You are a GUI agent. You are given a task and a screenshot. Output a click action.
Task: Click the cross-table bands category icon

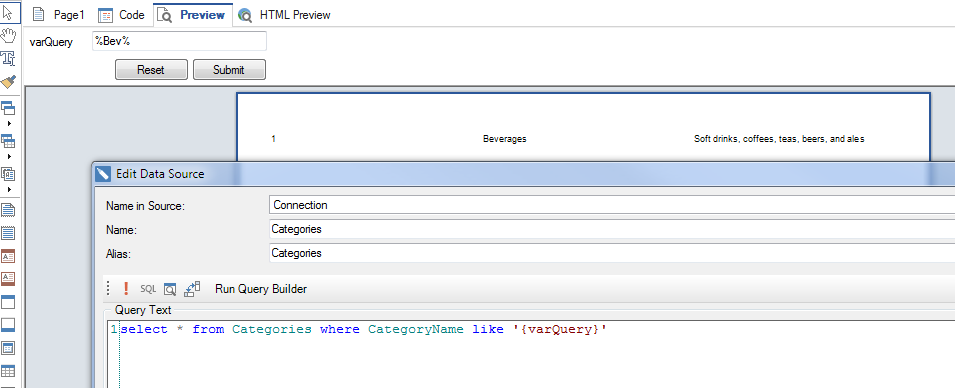pyautogui.click(x=9, y=141)
